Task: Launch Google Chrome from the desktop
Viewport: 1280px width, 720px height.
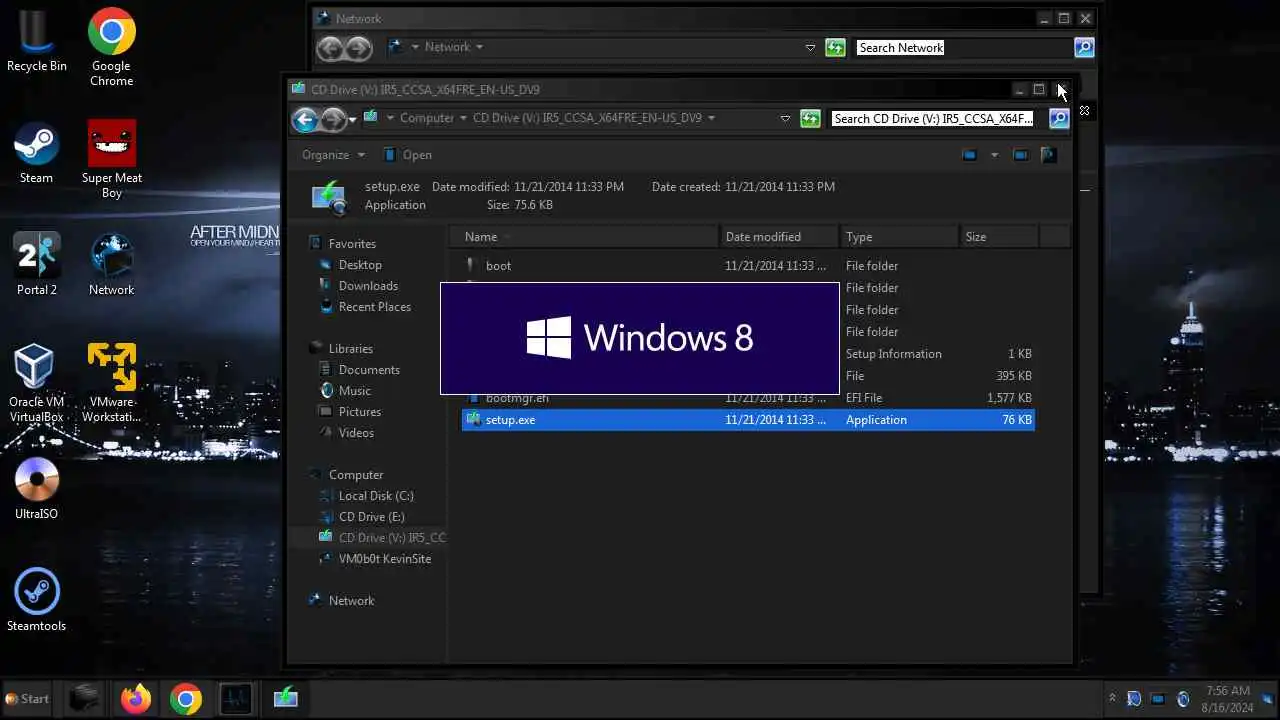Action: point(111,48)
